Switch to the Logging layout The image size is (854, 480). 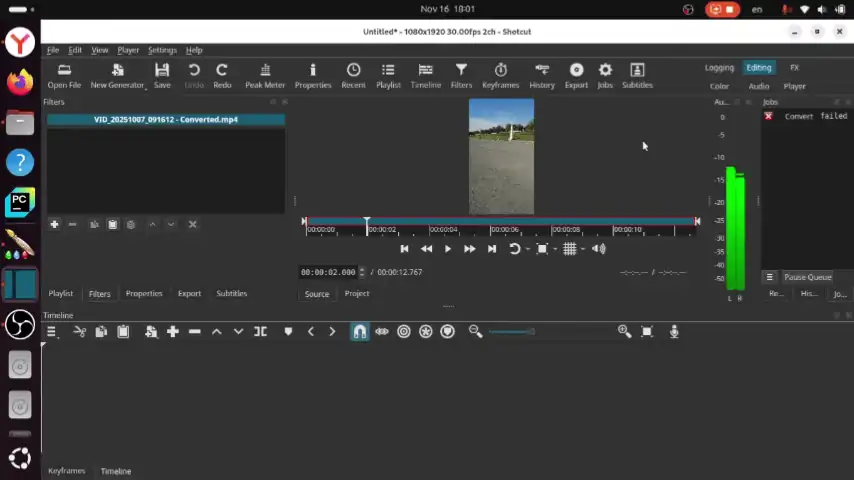click(x=719, y=68)
